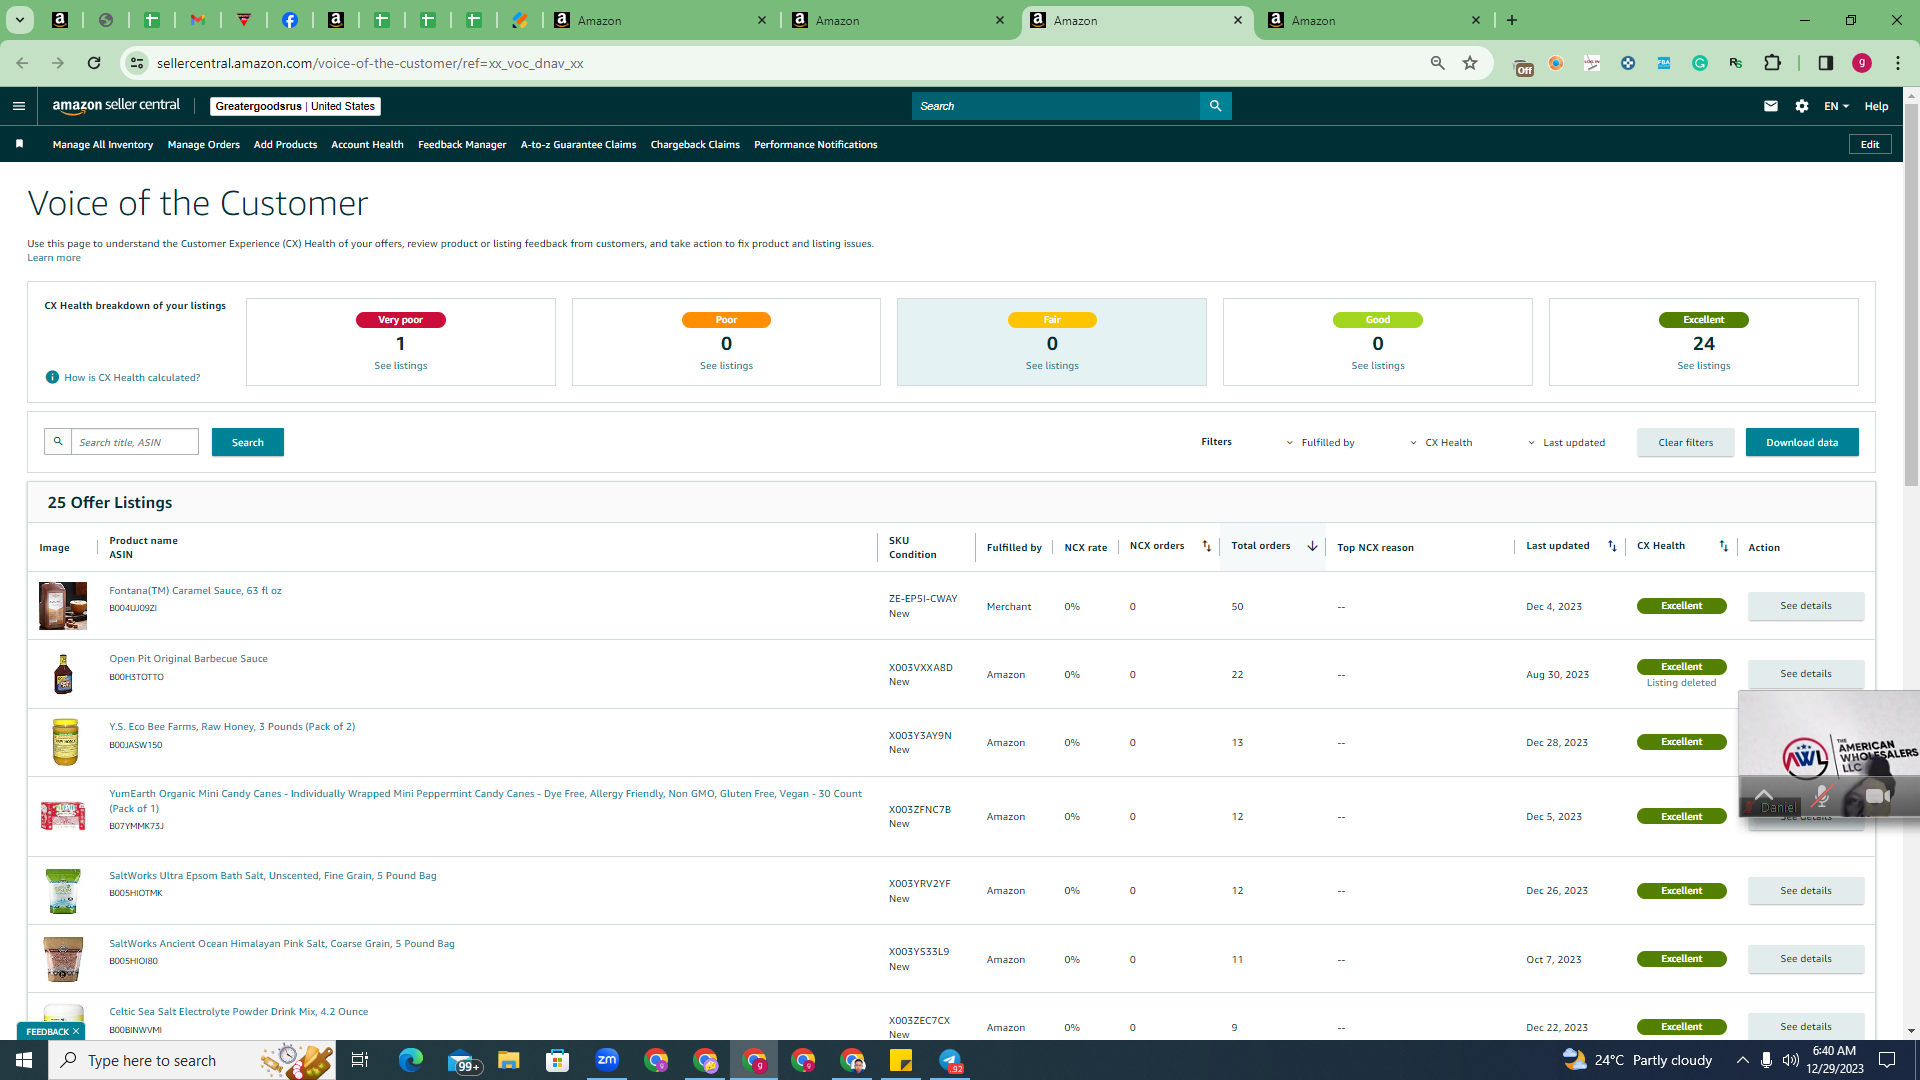This screenshot has width=1920, height=1080.
Task: See details for SaltWorks Epsom Bath Salt
Action: tap(1806, 891)
